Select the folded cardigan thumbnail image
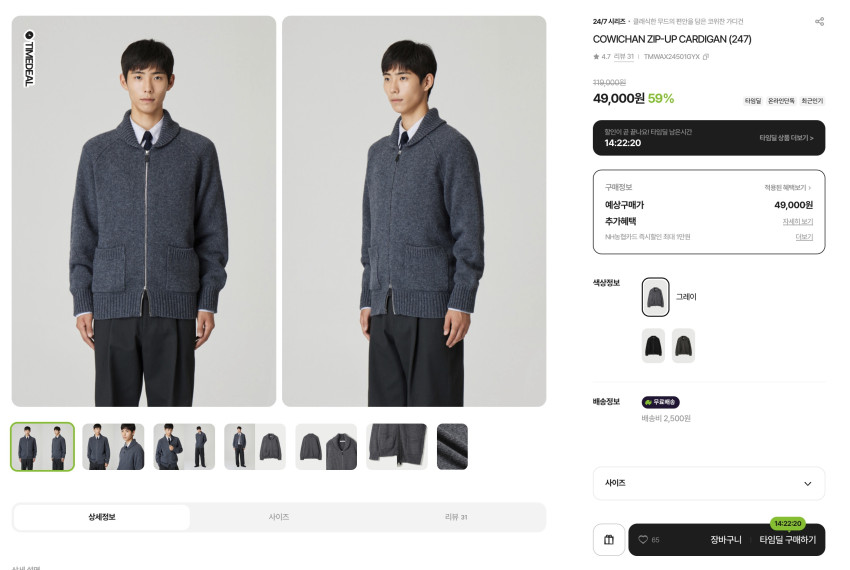The image size is (850, 570). (397, 446)
